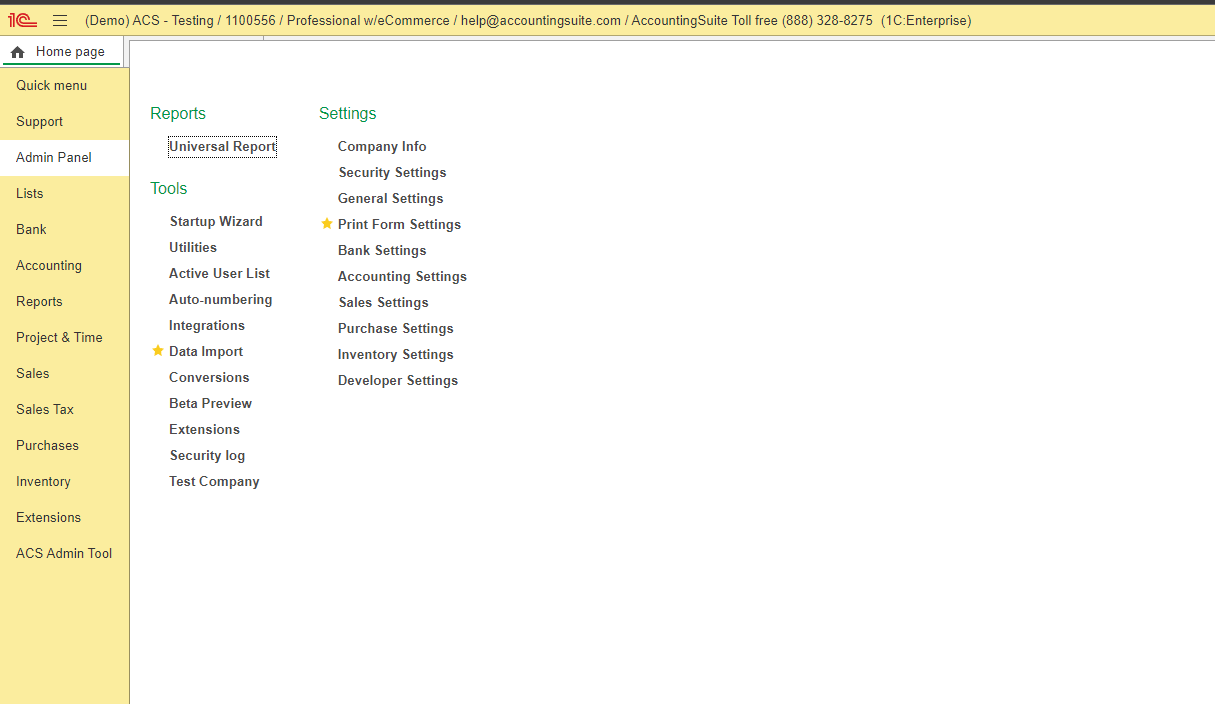Click the Tools group heading
1215x704 pixels.
[169, 189]
